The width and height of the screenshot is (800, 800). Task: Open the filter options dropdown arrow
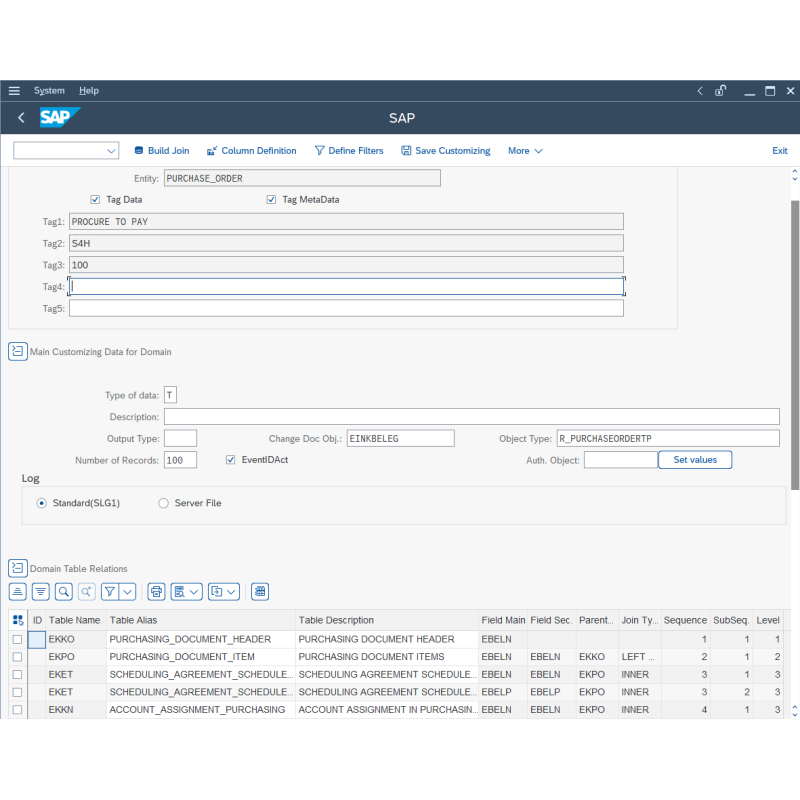coord(128,592)
